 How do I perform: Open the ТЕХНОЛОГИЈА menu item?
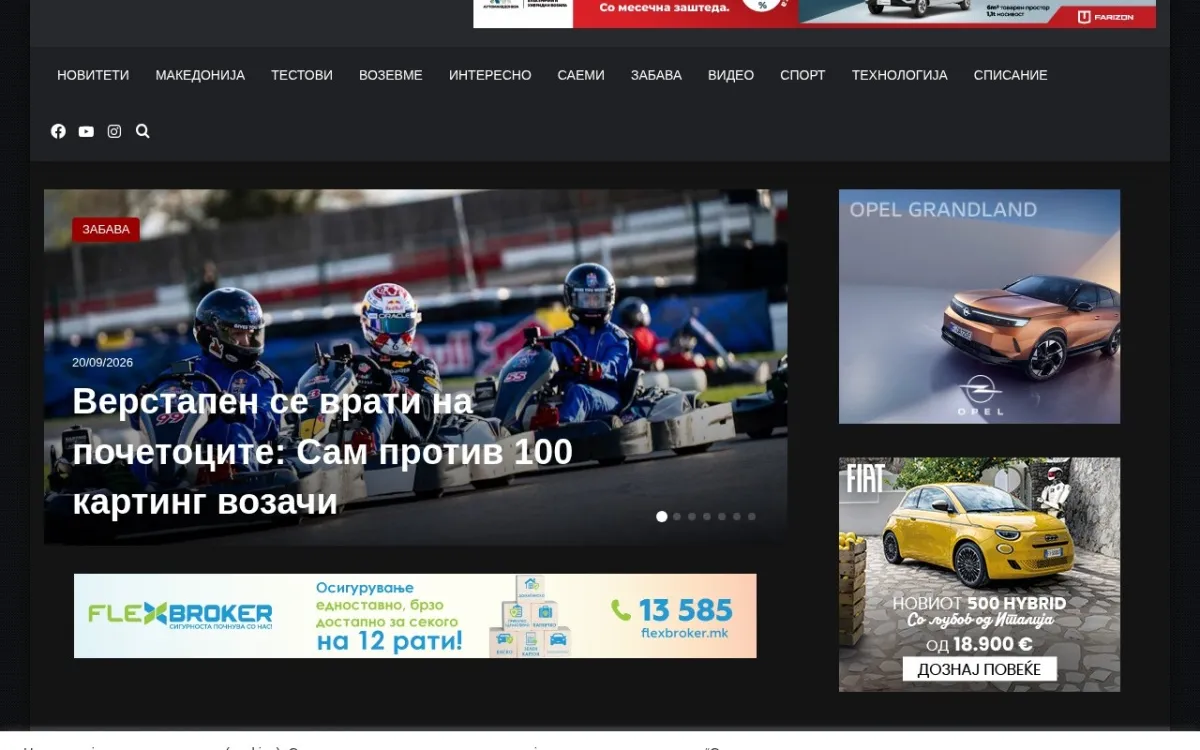click(x=899, y=75)
